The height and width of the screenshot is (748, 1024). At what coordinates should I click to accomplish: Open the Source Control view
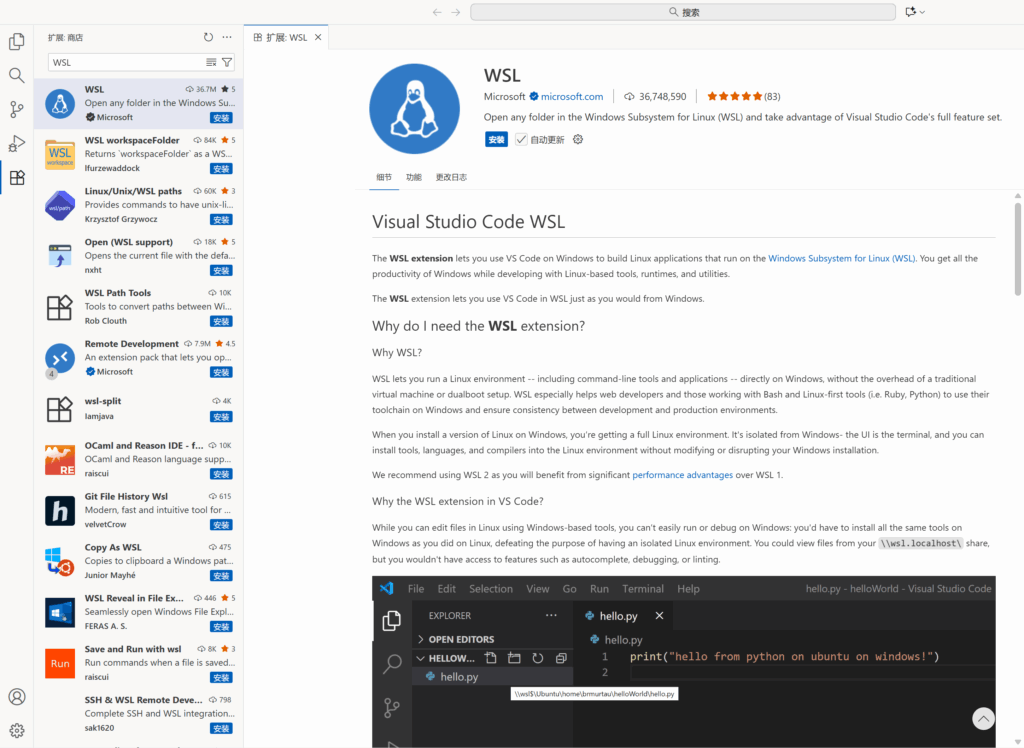[16, 110]
